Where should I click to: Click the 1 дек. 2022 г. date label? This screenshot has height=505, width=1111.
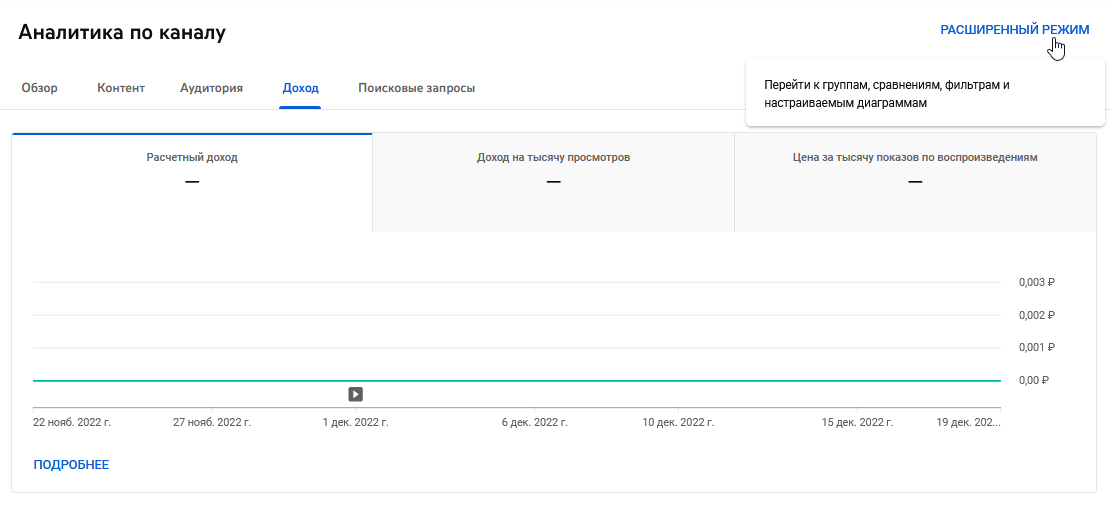coord(356,423)
